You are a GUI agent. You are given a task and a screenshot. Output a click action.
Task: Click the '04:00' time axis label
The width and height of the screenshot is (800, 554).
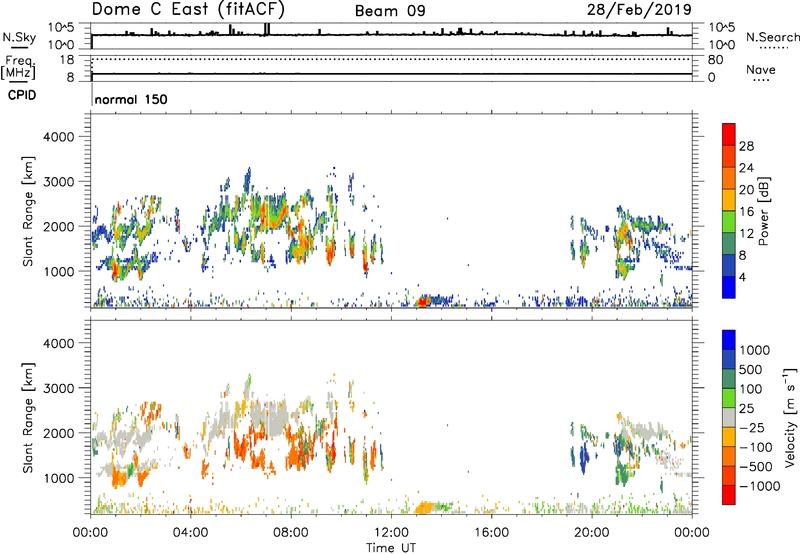click(190, 533)
